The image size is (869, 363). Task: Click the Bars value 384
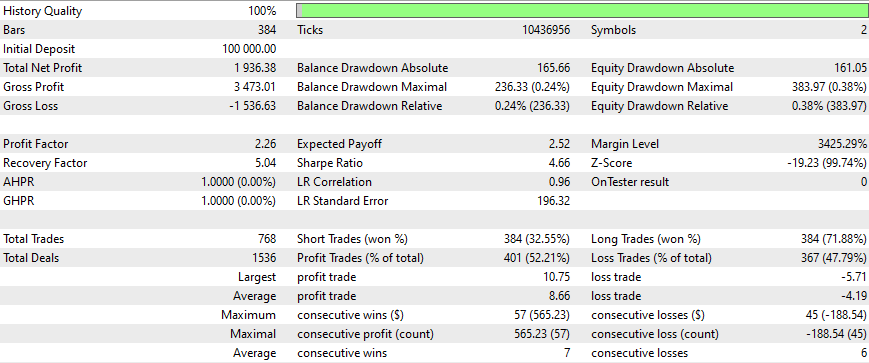(267, 30)
